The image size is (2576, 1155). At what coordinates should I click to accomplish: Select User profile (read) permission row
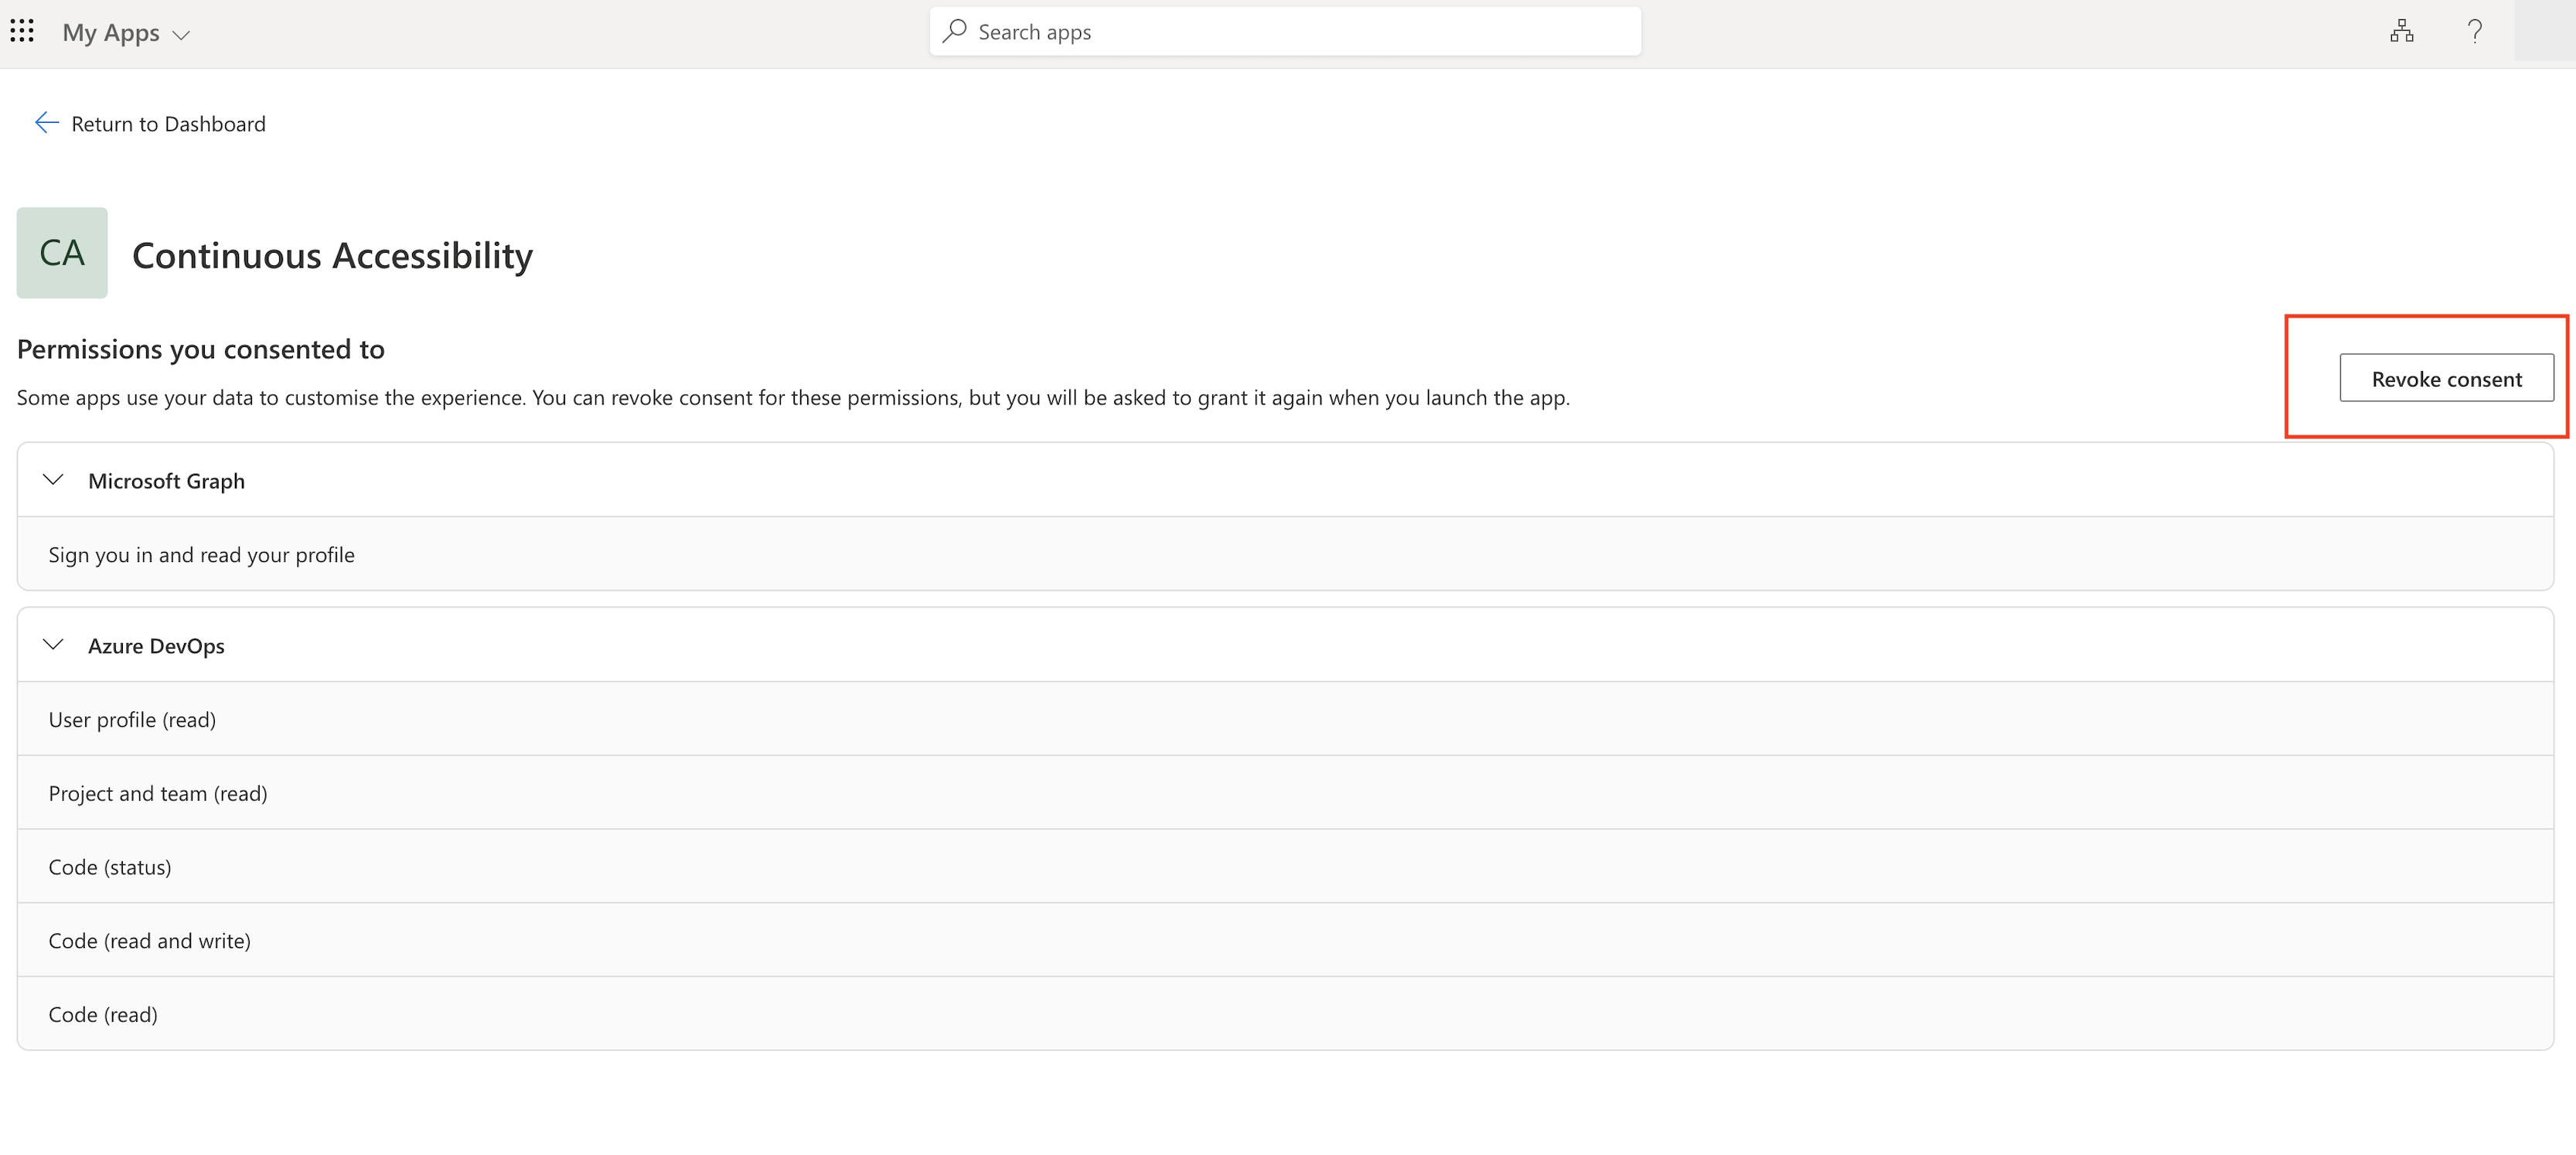(132, 719)
